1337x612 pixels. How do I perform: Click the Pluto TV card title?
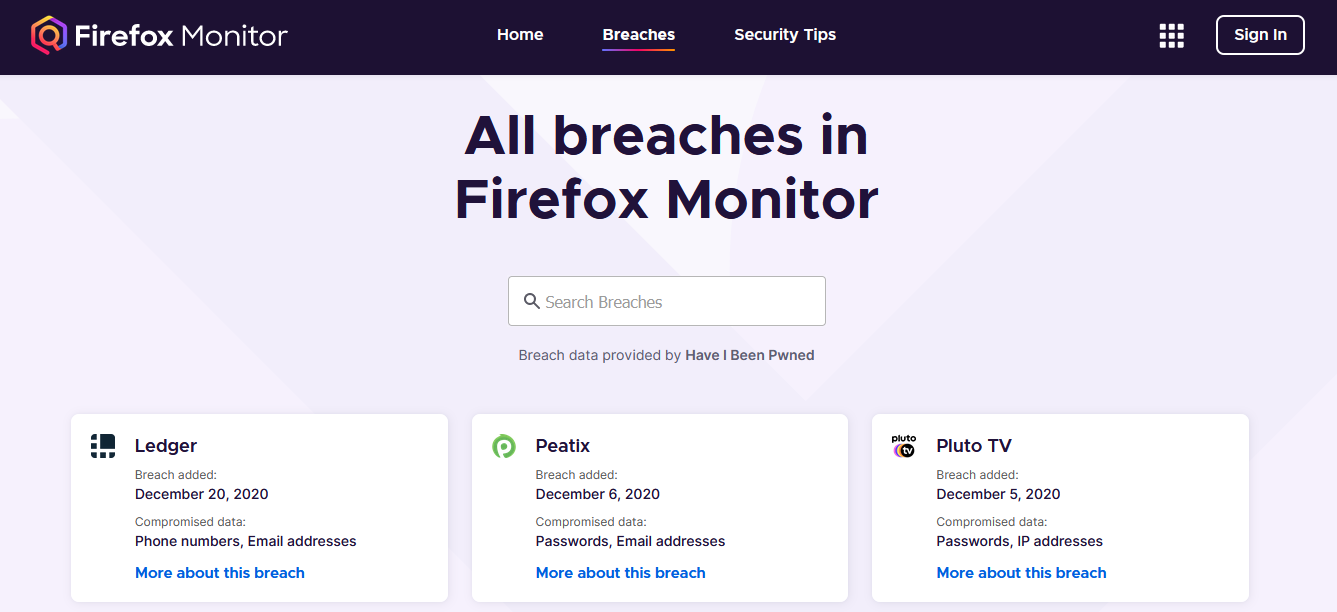975,446
